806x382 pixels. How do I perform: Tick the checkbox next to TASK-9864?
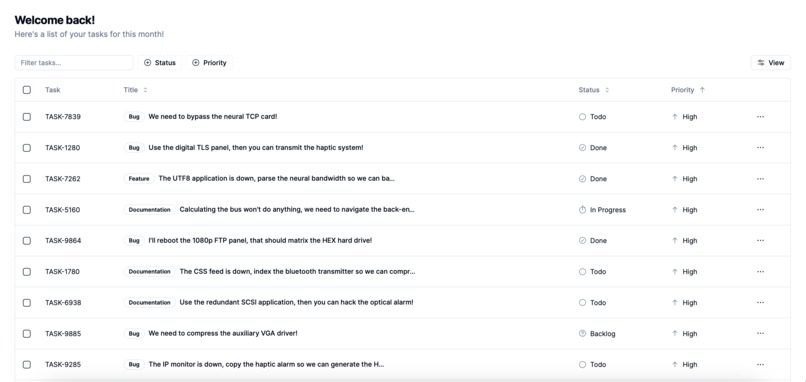tap(27, 241)
